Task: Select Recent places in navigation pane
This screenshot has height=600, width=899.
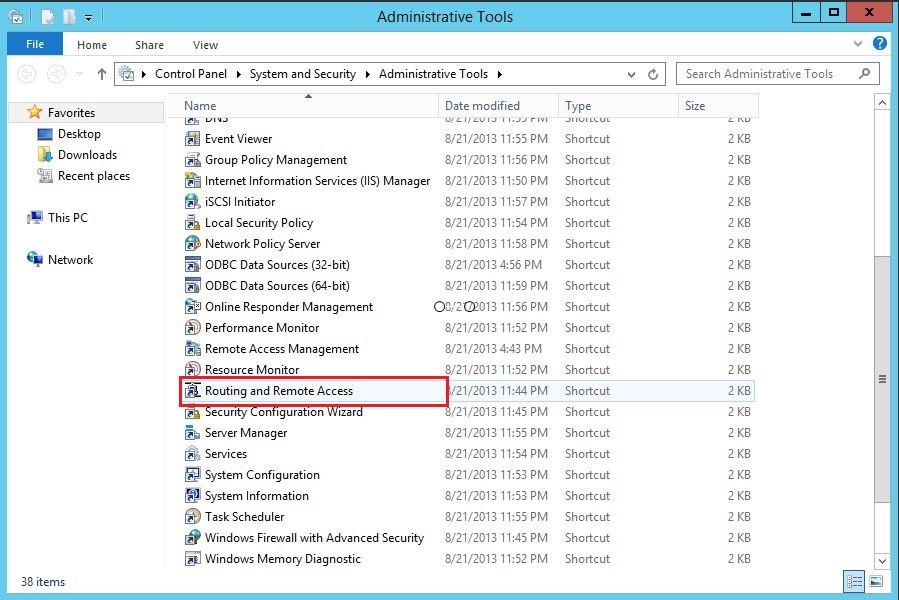Action: tap(93, 176)
